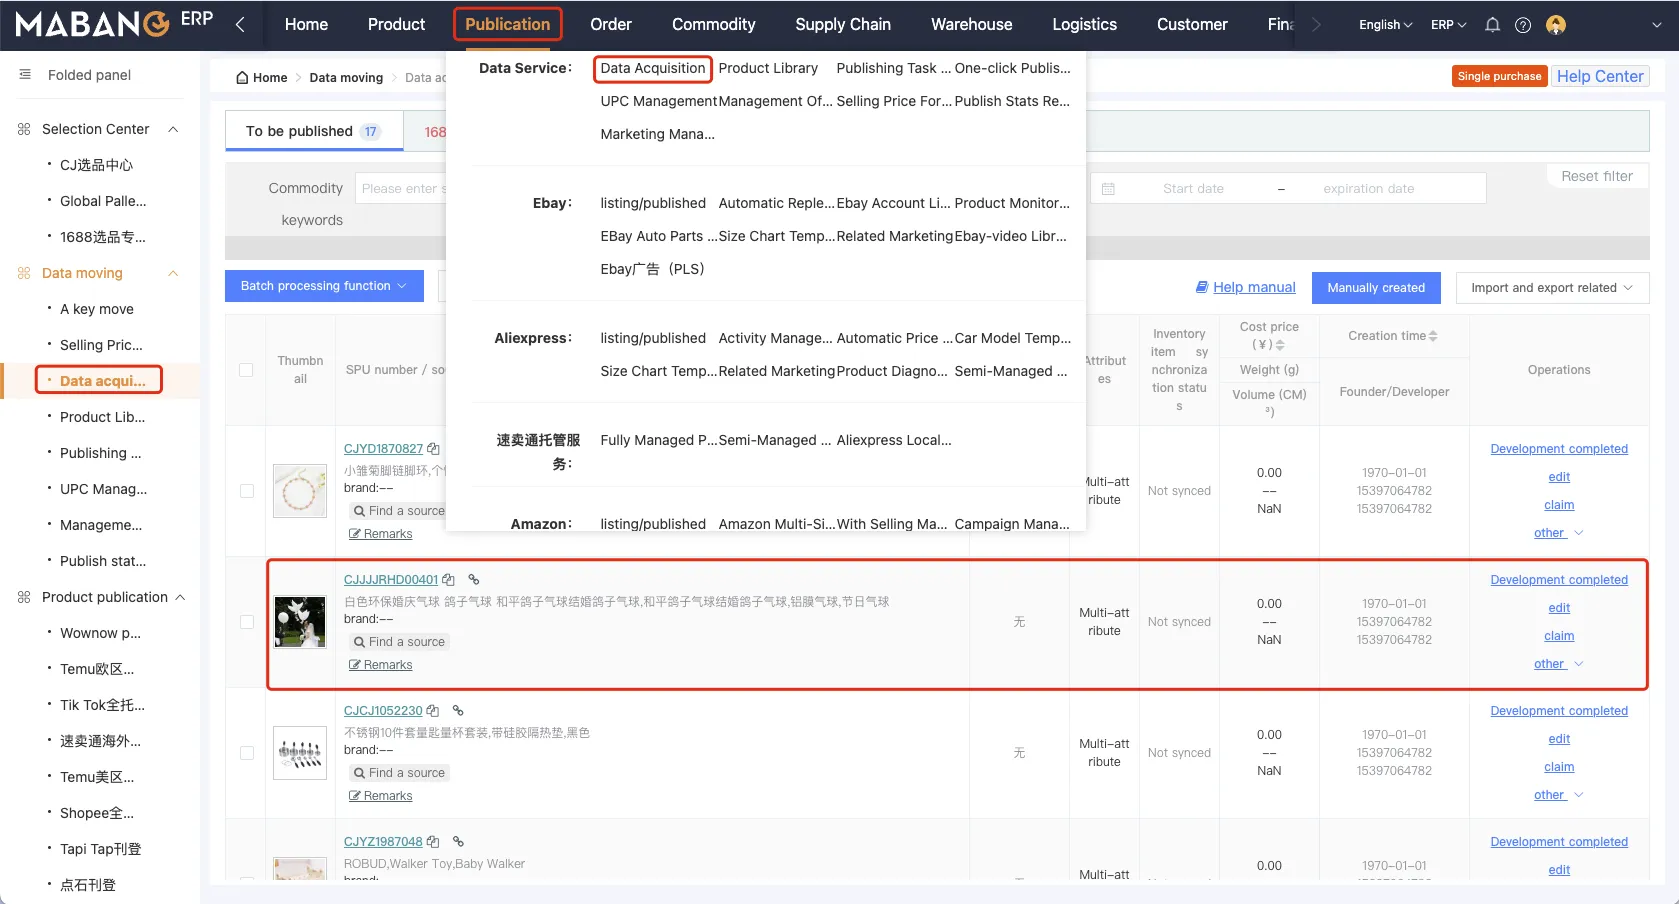Copy SPU number CJJJJRHD00401 using copy icon
The width and height of the screenshot is (1679, 904).
tap(449, 580)
